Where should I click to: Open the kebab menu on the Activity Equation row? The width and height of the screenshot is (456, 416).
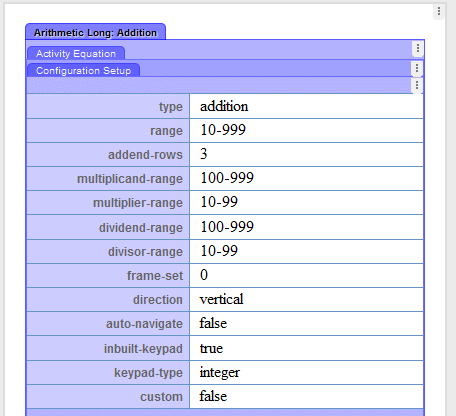(x=418, y=48)
